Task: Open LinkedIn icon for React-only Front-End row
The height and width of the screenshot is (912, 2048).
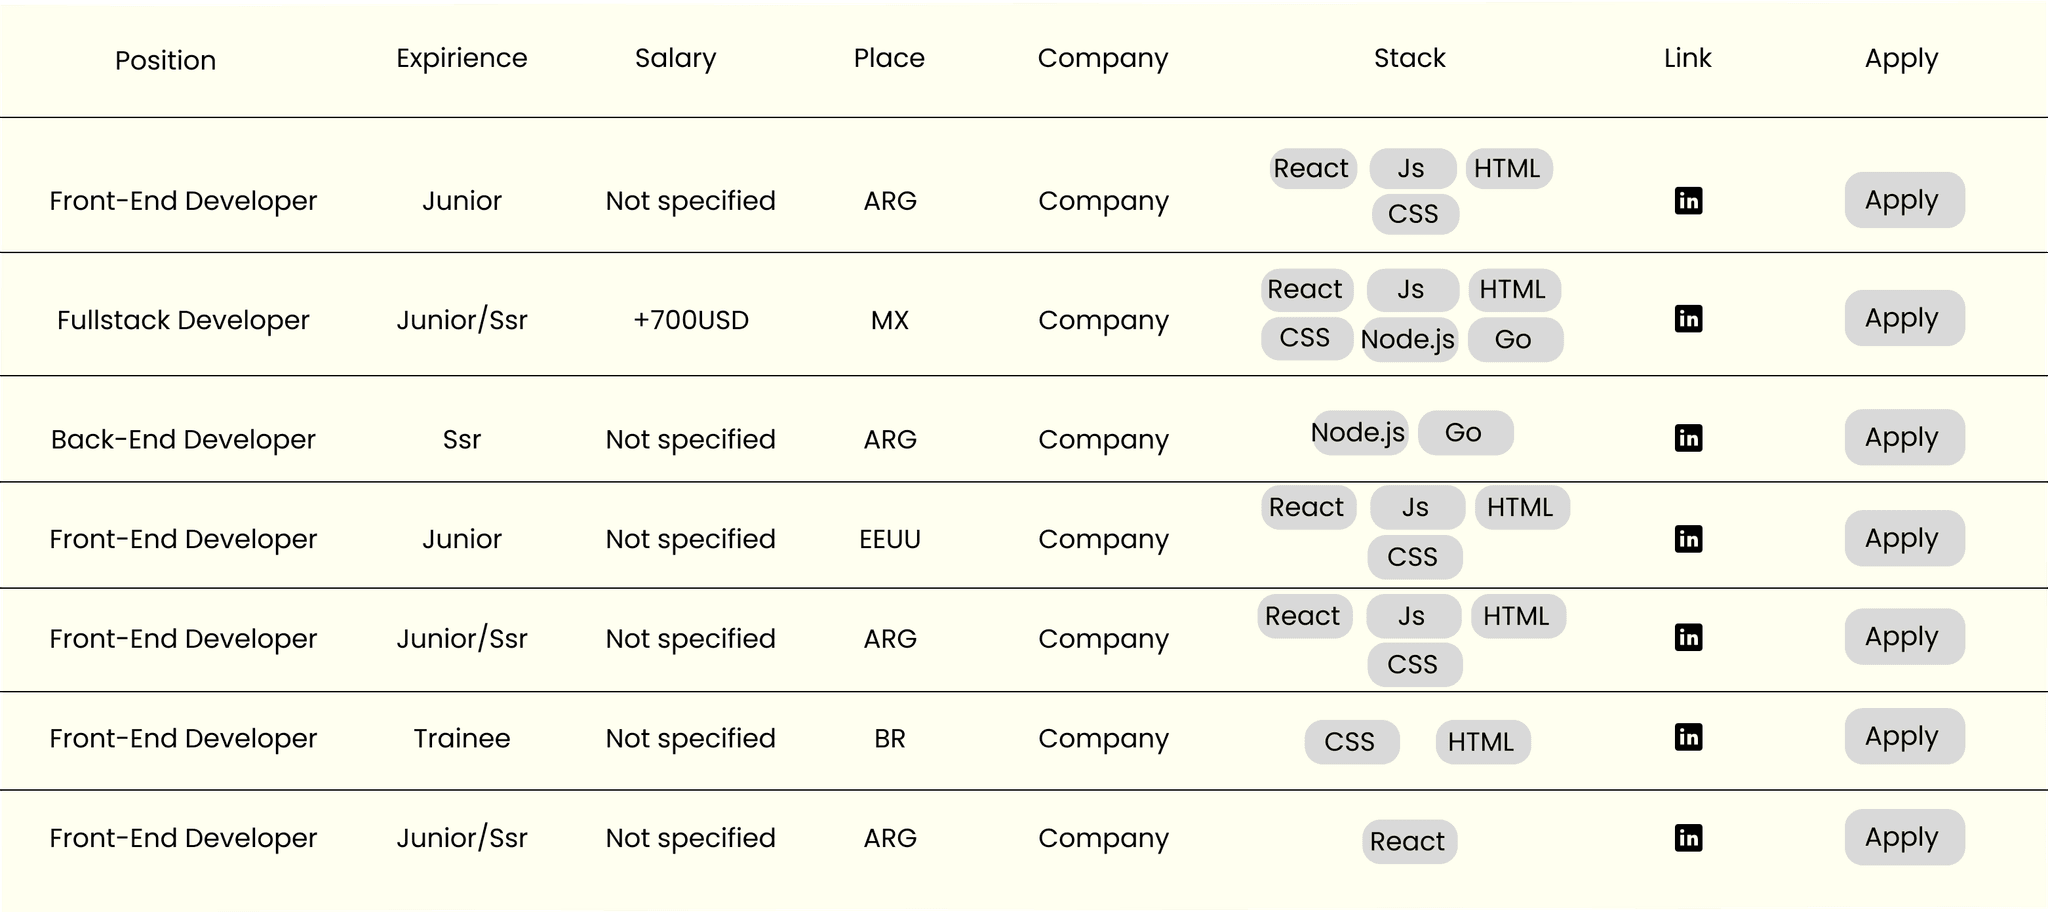Action: click(x=1688, y=838)
